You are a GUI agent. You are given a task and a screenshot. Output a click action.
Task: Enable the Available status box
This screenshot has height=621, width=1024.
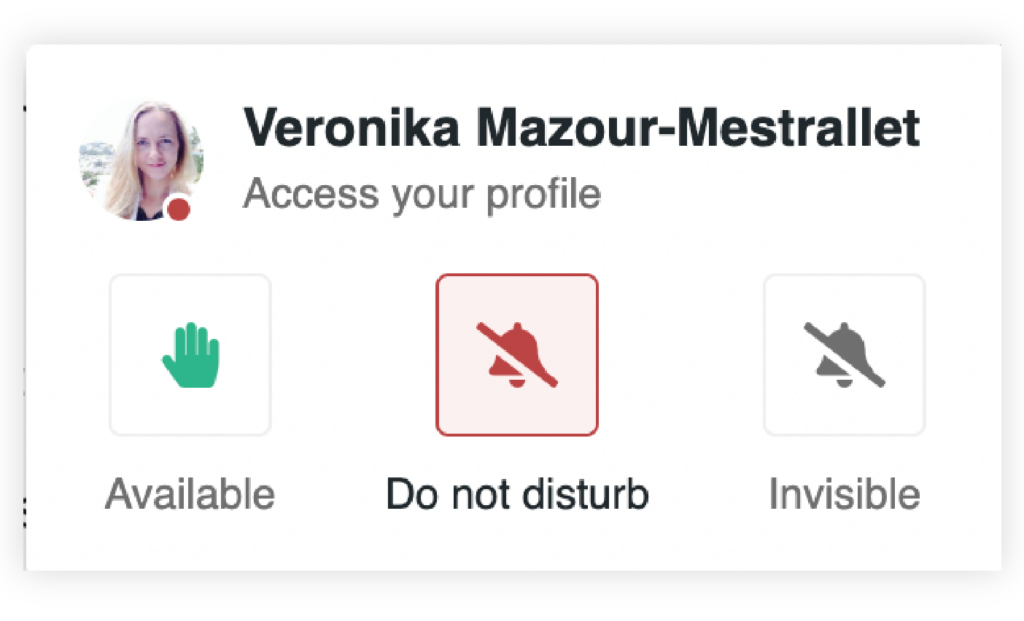coord(190,356)
